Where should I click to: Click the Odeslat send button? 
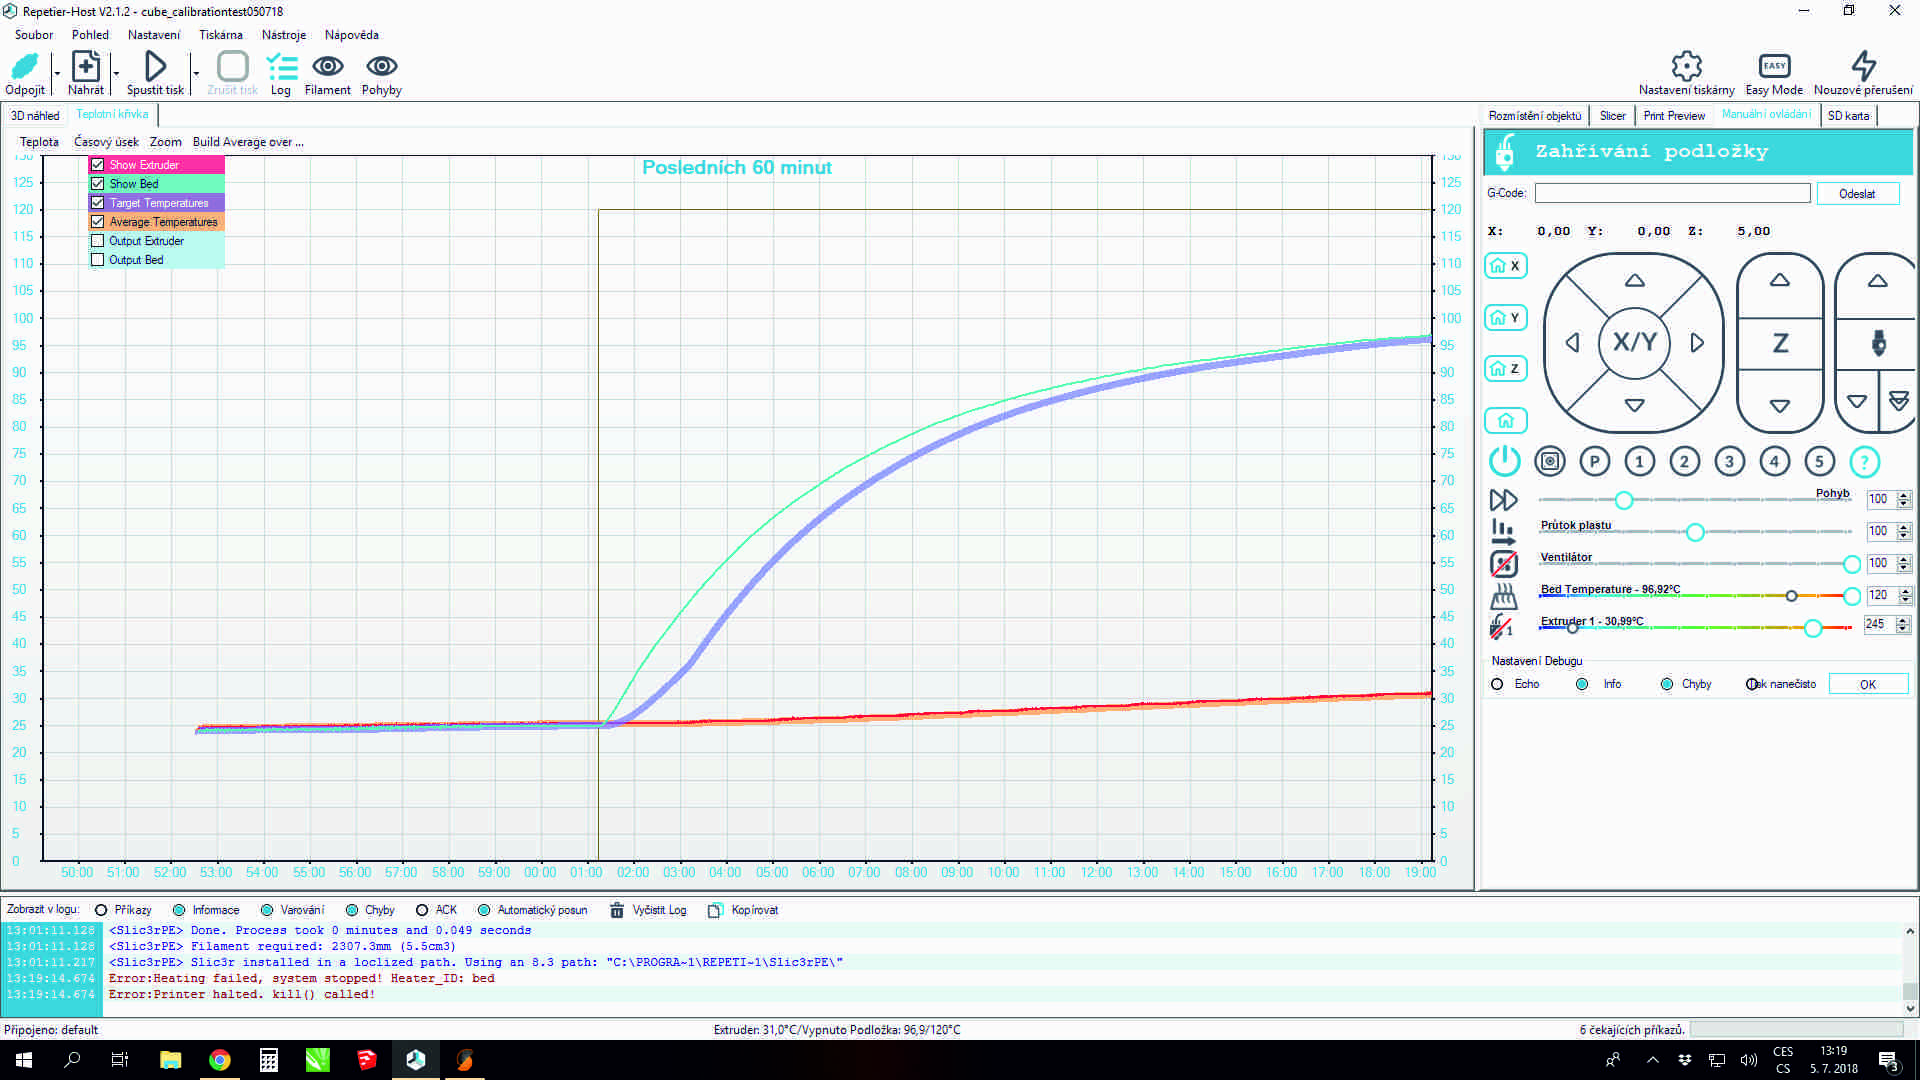[1857, 194]
